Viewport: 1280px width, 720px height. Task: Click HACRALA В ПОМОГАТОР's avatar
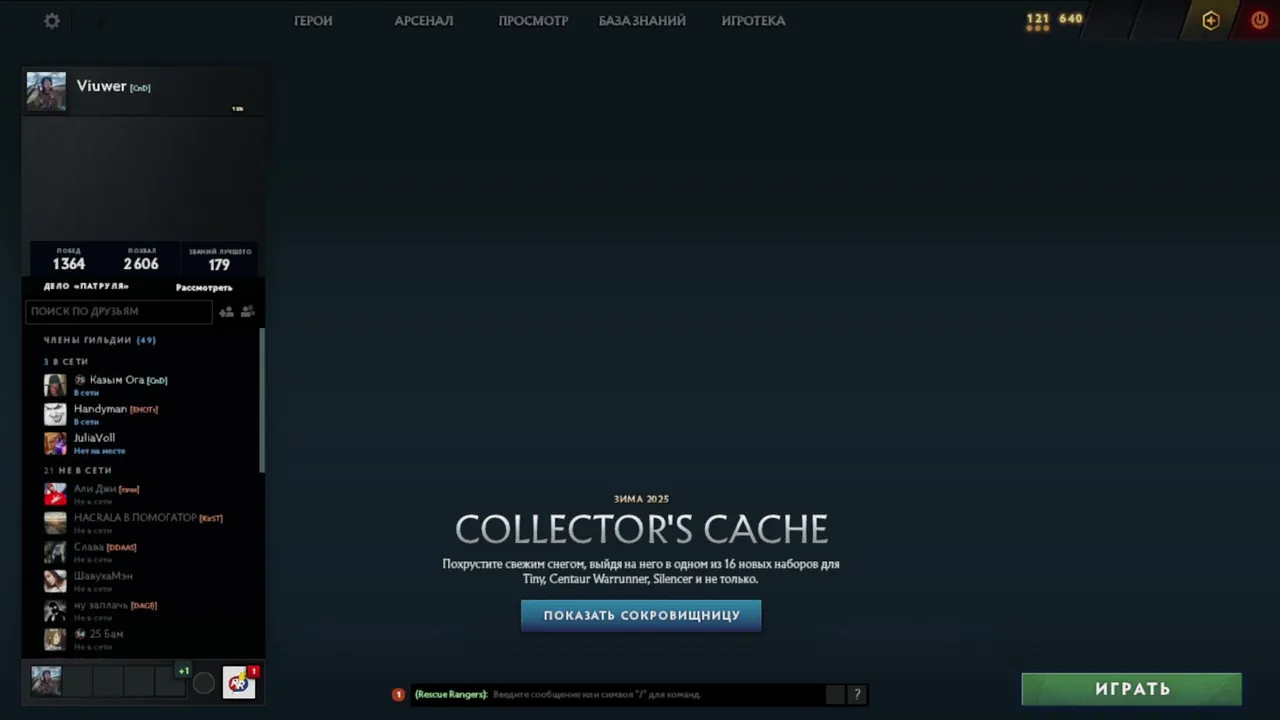(x=55, y=523)
